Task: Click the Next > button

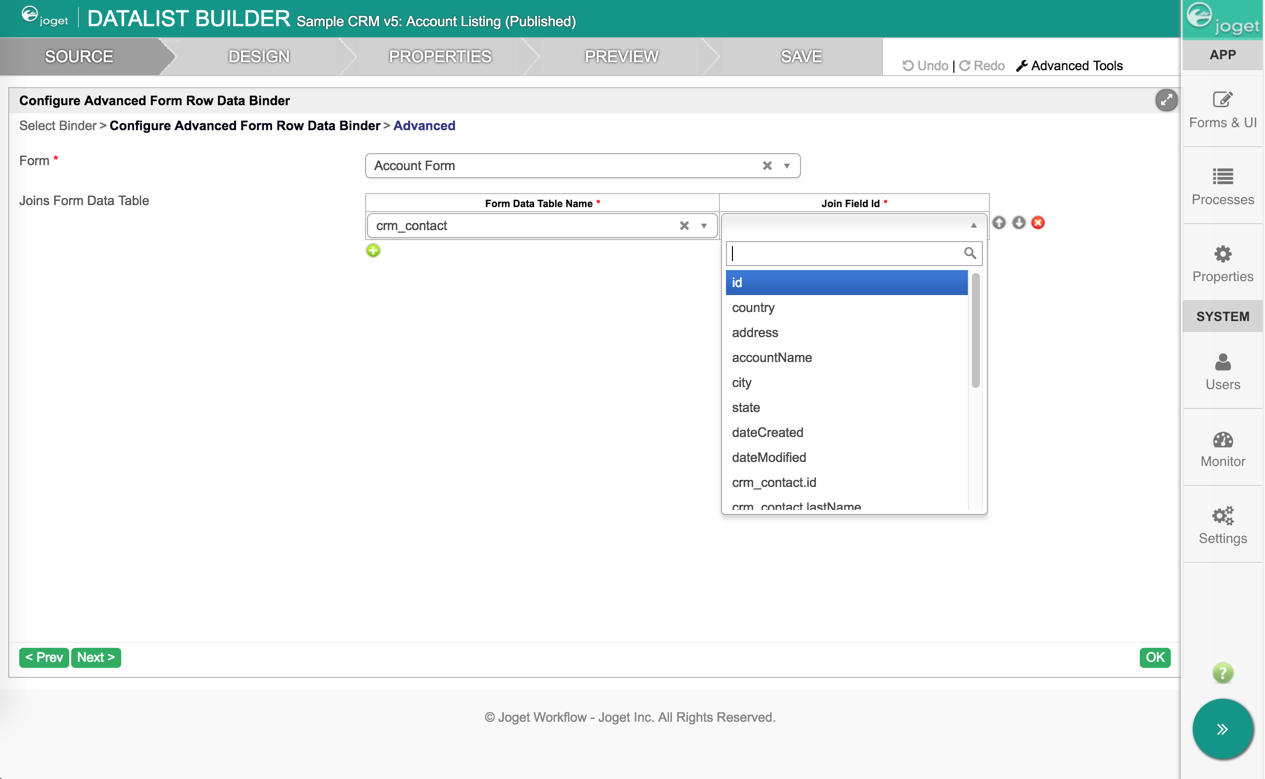Action: (96, 657)
